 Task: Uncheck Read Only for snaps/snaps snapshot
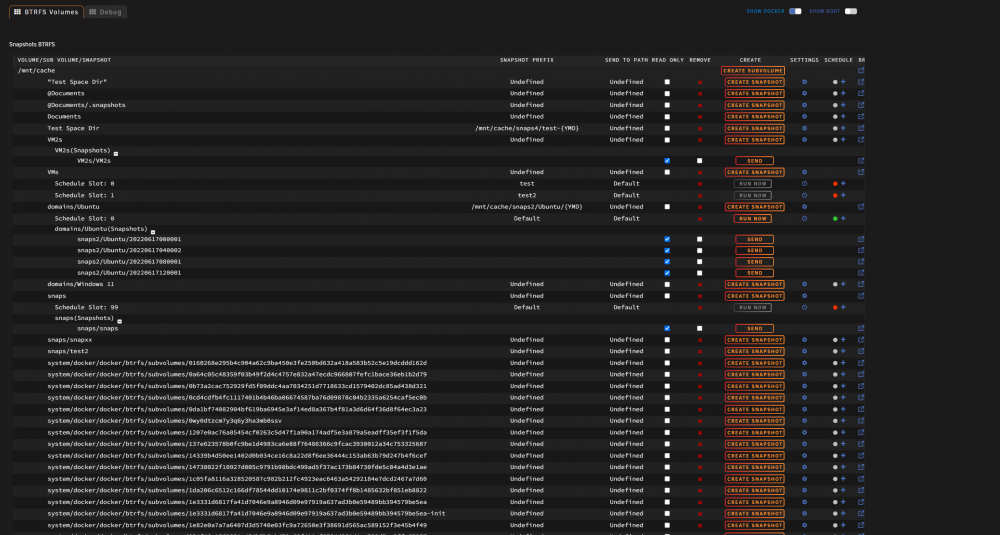pos(667,329)
